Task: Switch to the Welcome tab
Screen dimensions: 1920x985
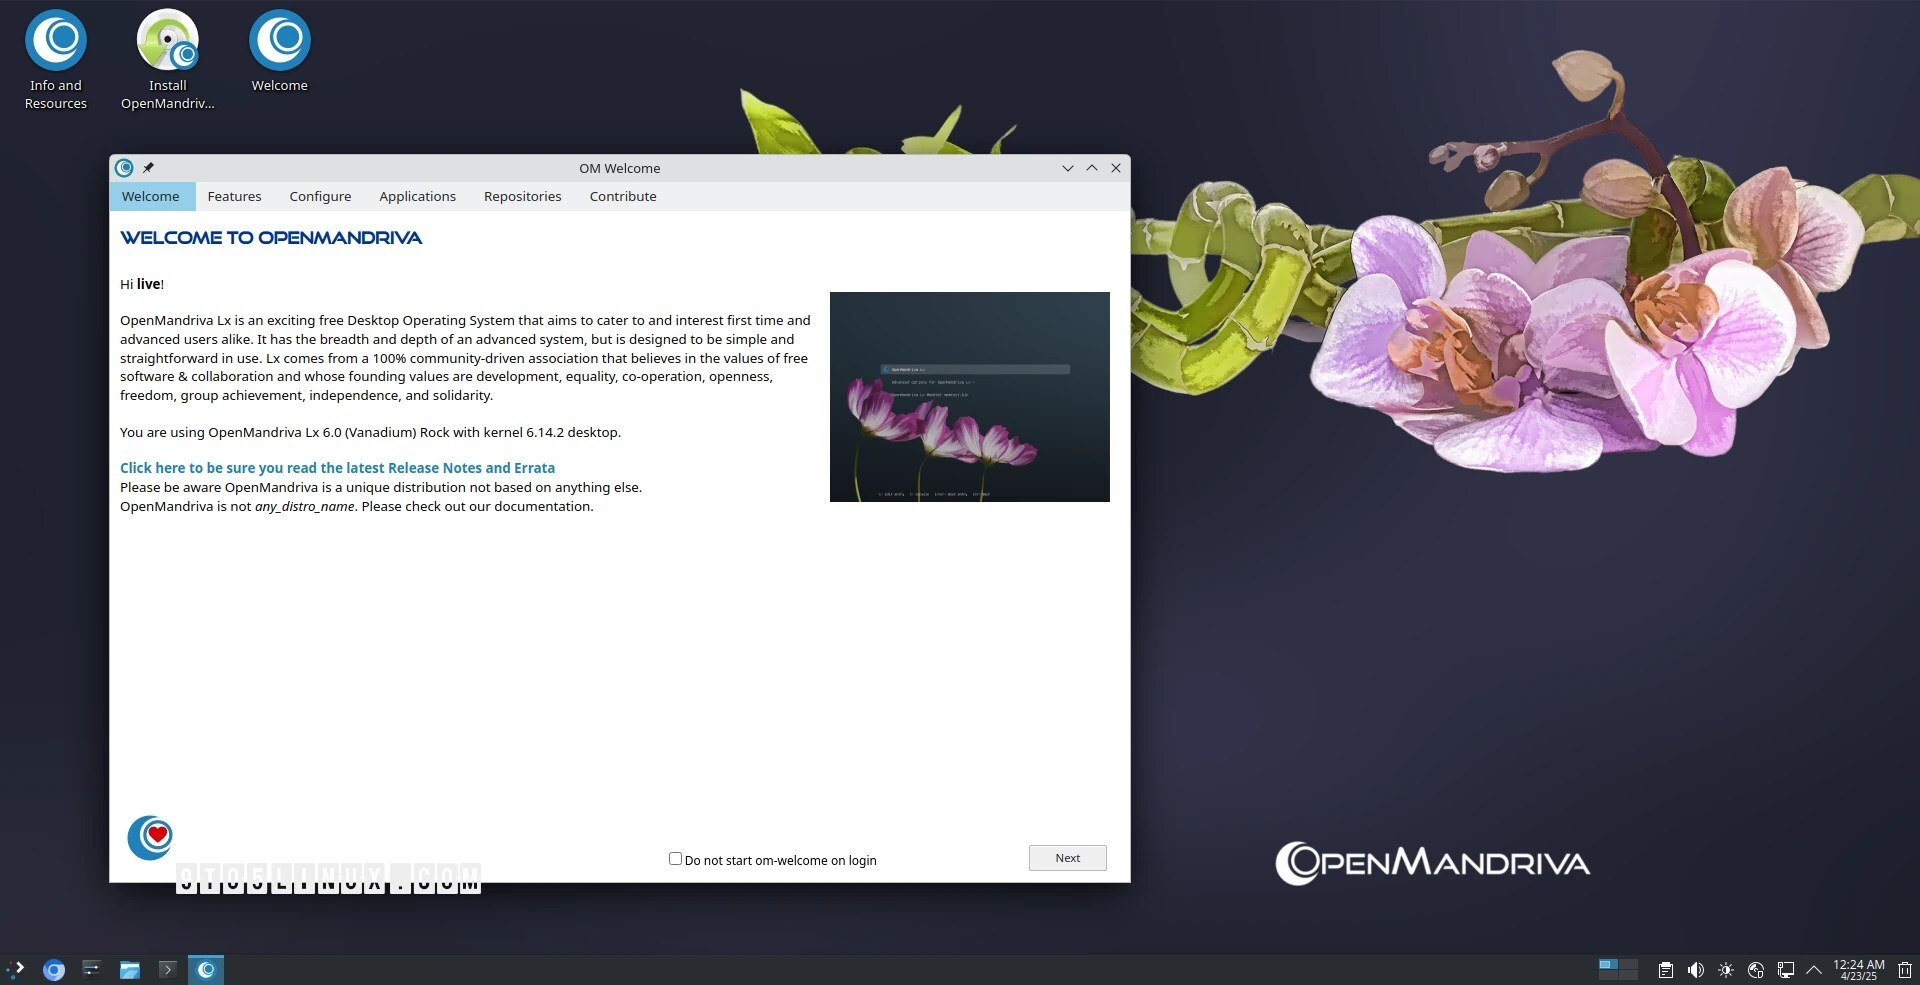Action: click(x=151, y=197)
